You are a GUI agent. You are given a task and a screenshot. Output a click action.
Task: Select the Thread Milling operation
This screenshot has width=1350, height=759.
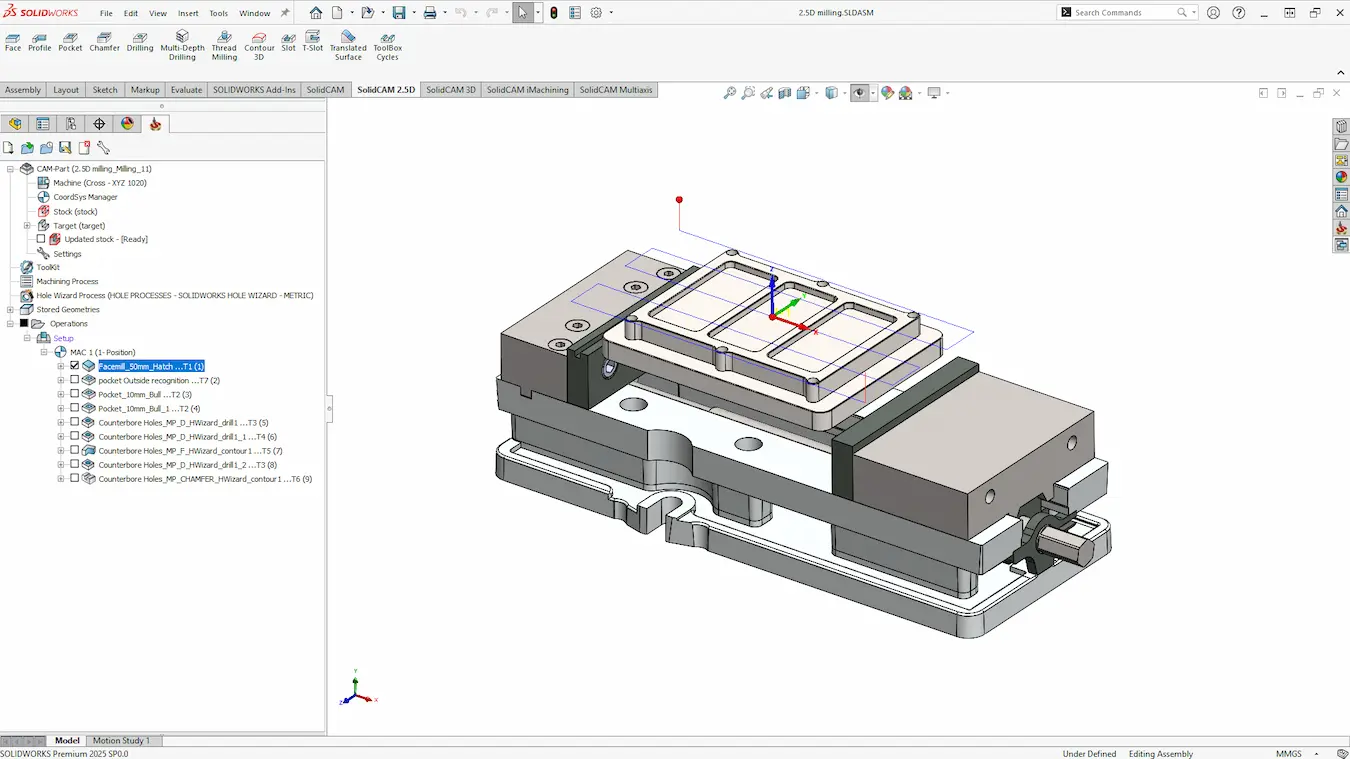224,45
